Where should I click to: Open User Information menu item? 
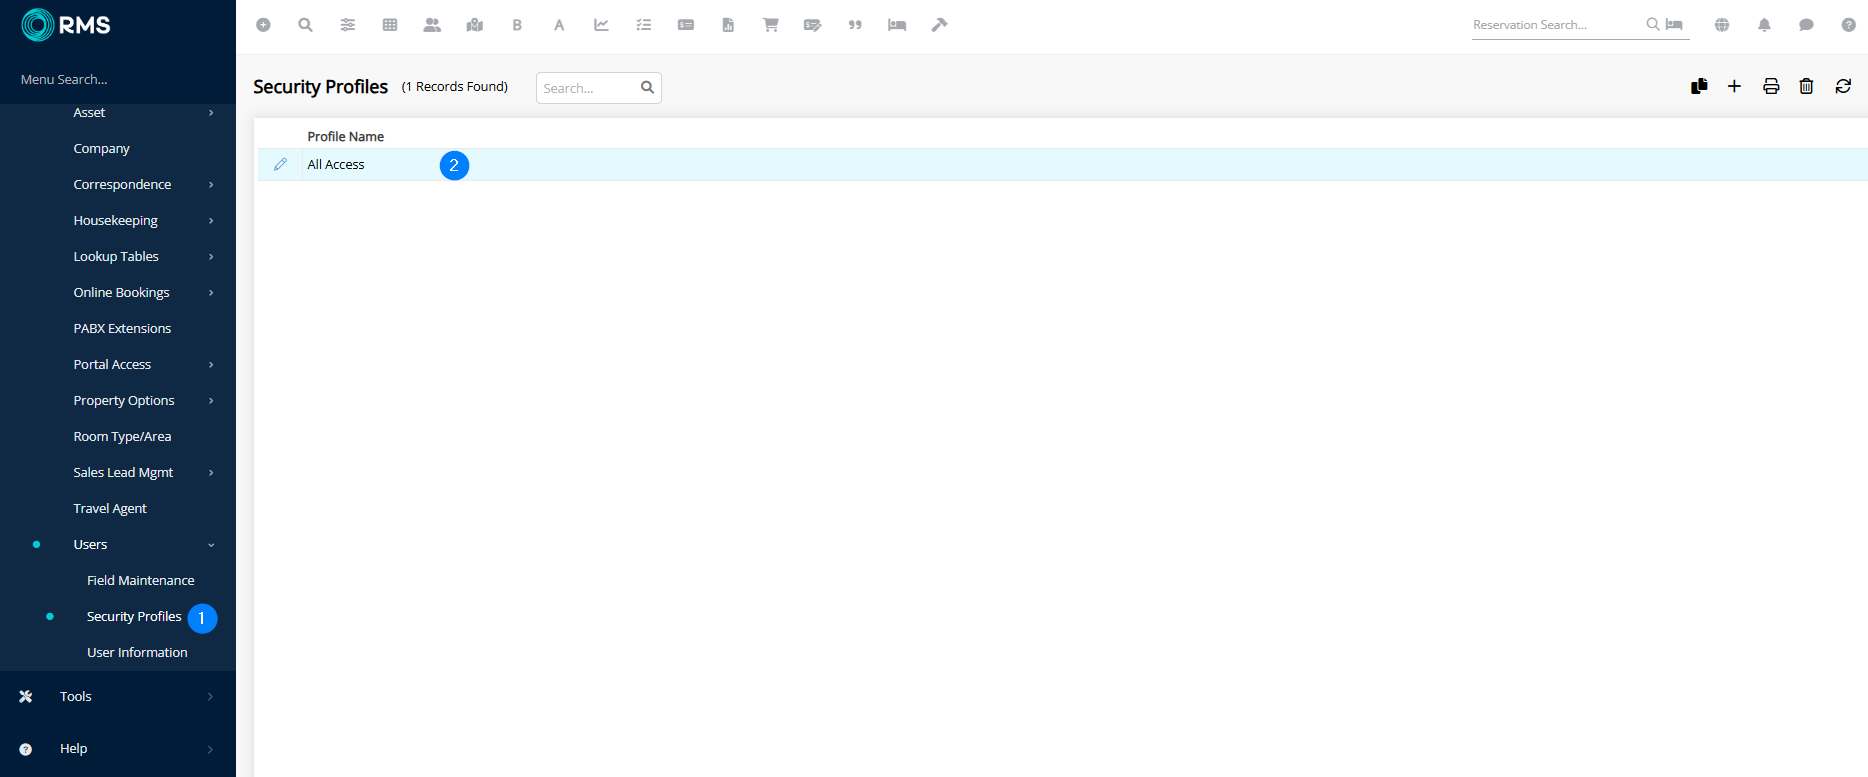click(137, 653)
